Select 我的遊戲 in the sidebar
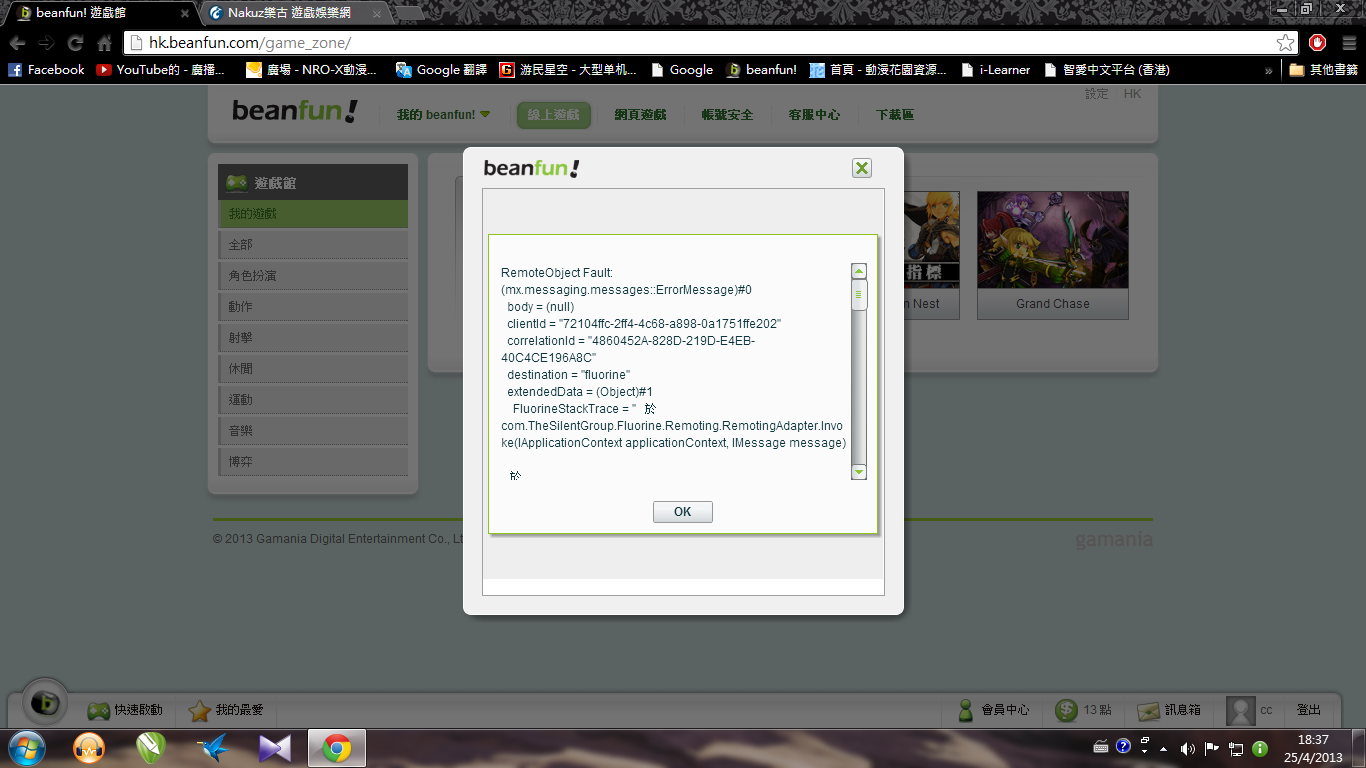This screenshot has width=1366, height=768. click(x=313, y=214)
